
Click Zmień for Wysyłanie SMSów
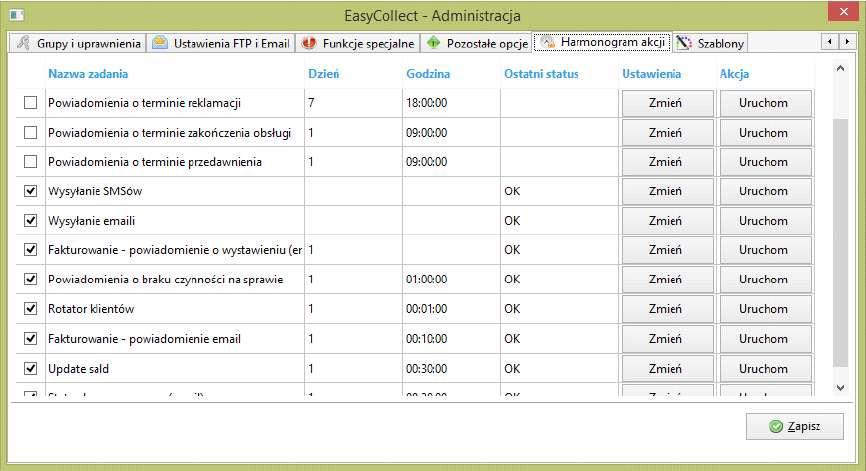667,192
